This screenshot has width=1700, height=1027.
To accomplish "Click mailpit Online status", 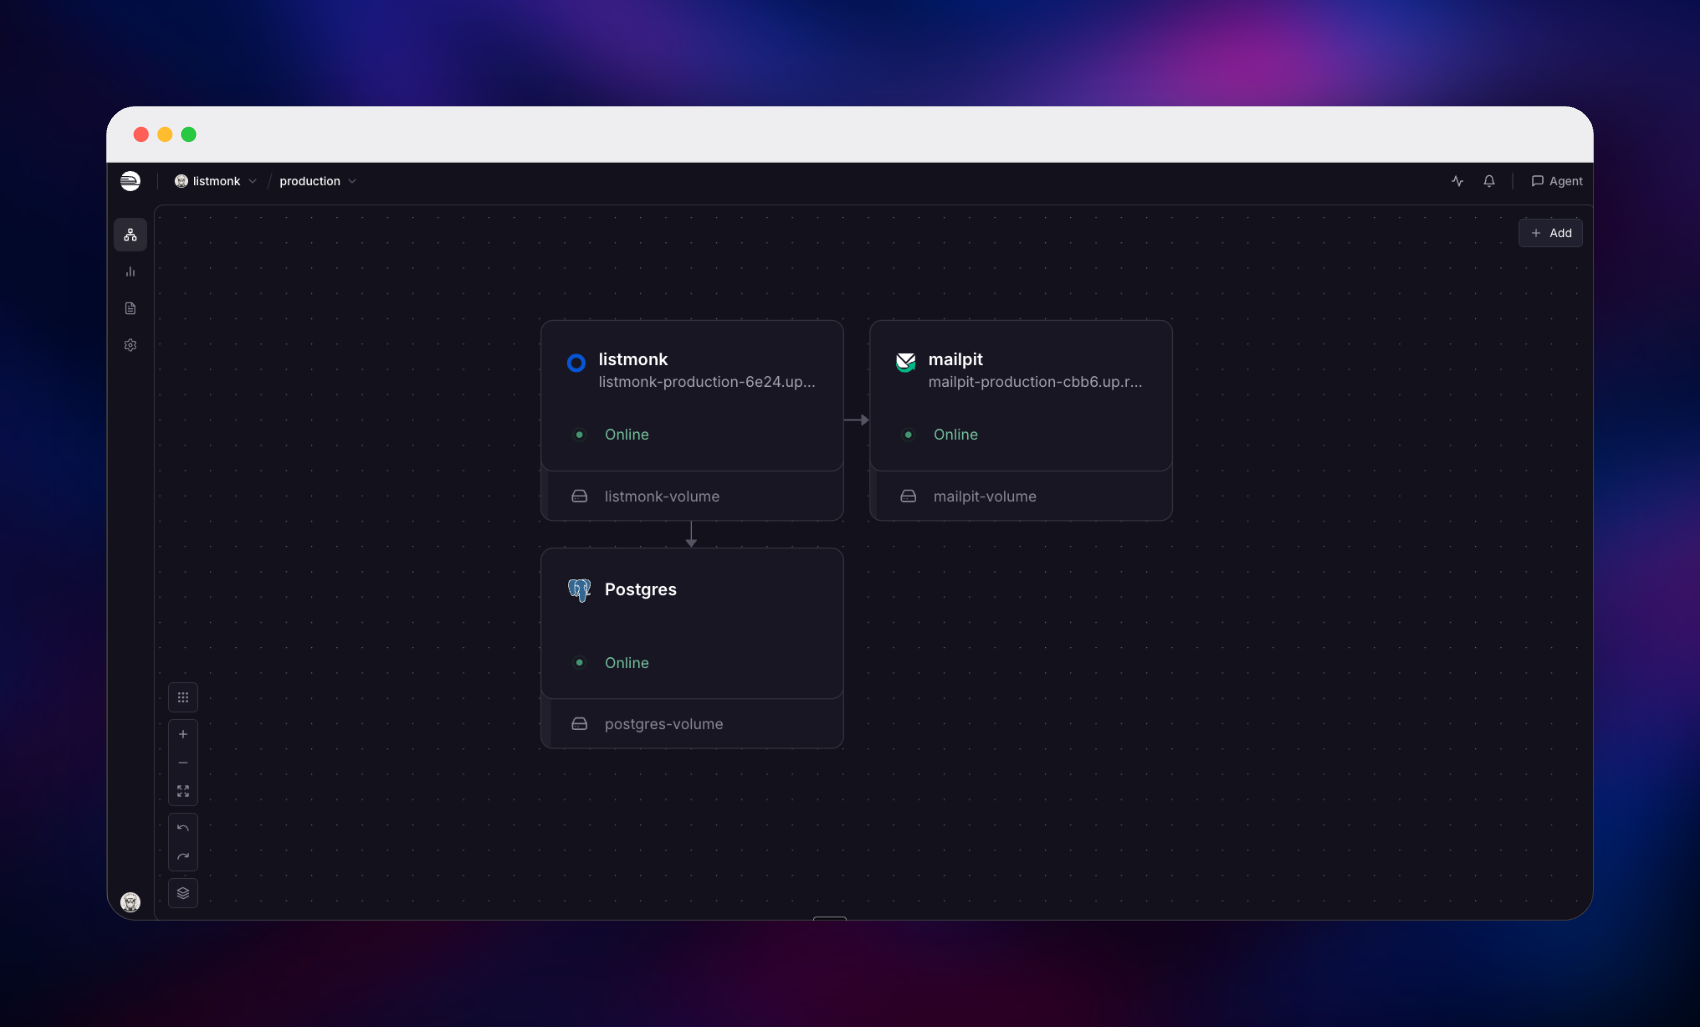I will coord(956,435).
